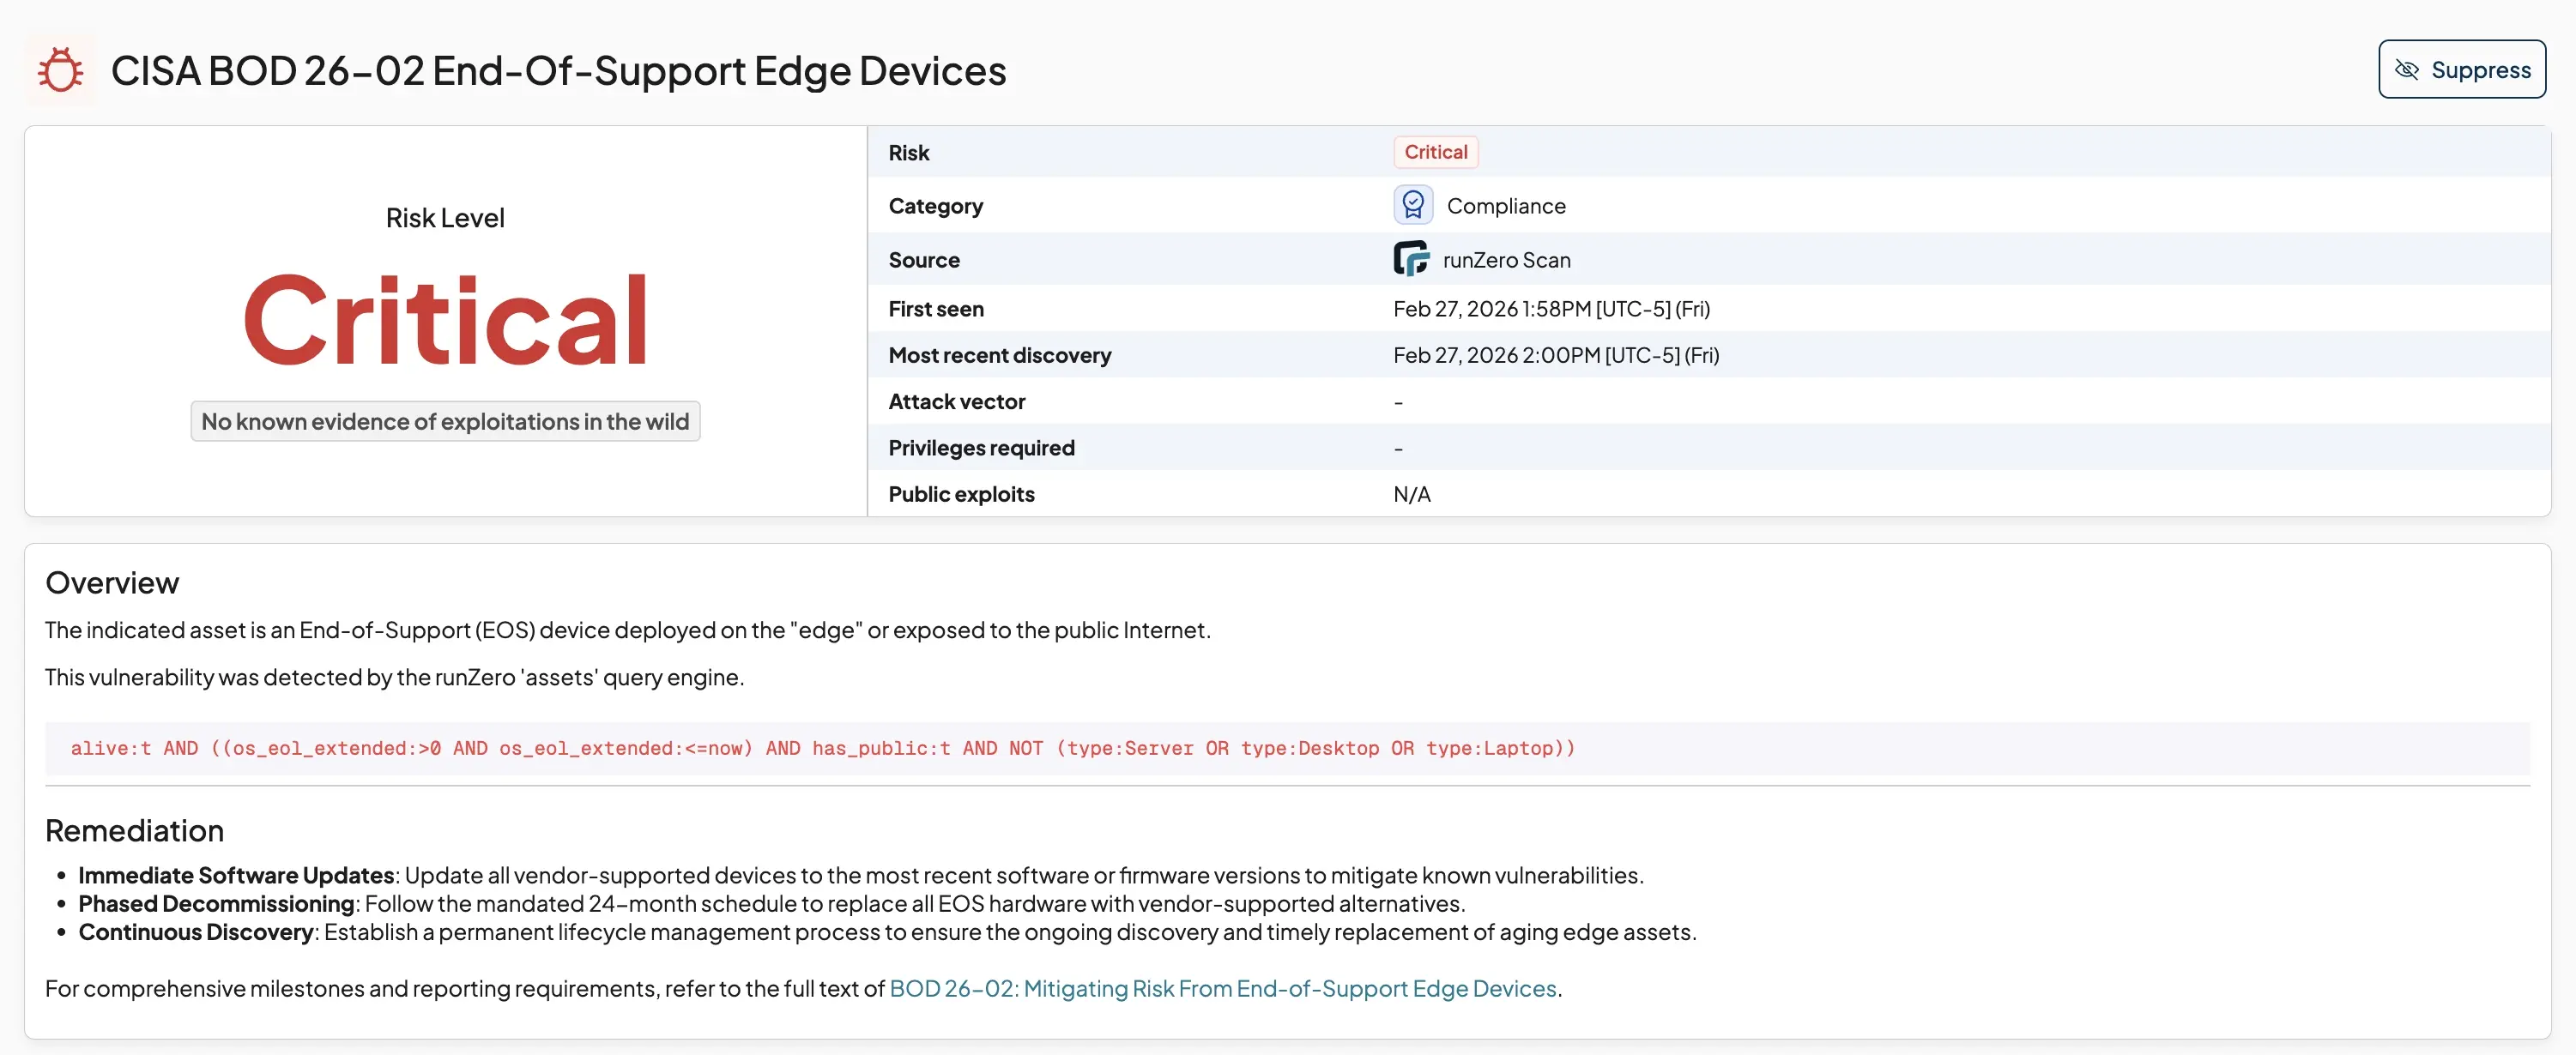Click the page title CISA BOD 26-02

tap(558, 71)
